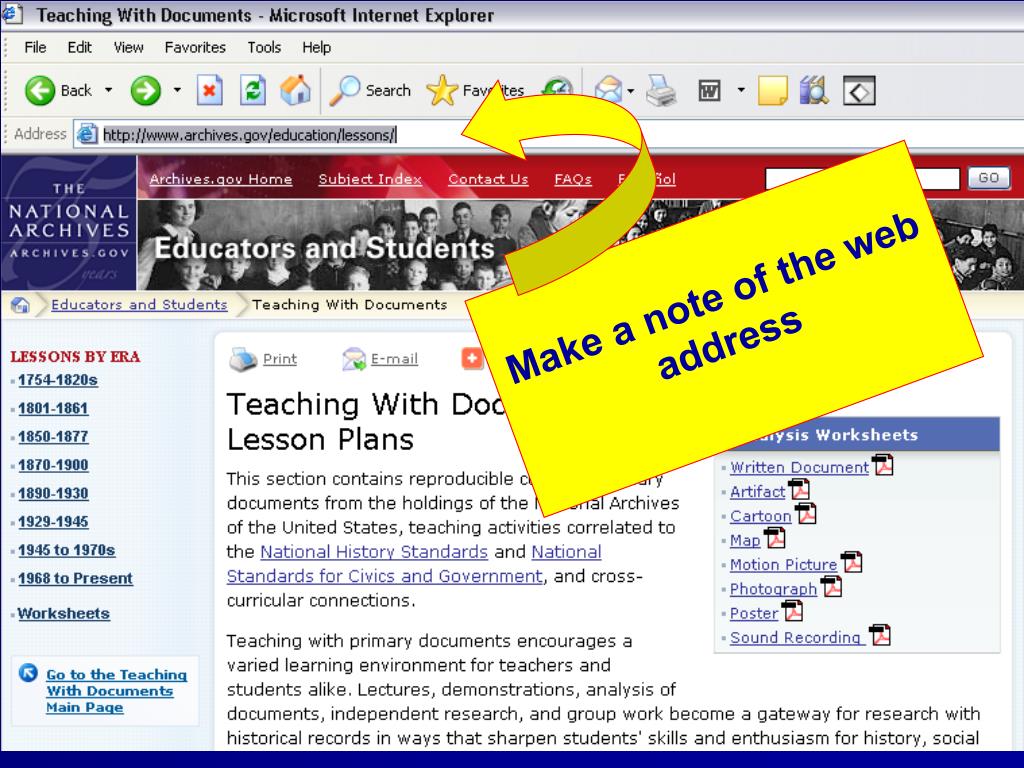The height and width of the screenshot is (768, 1024).
Task: Expand the Back button history dropdown
Action: click(108, 90)
